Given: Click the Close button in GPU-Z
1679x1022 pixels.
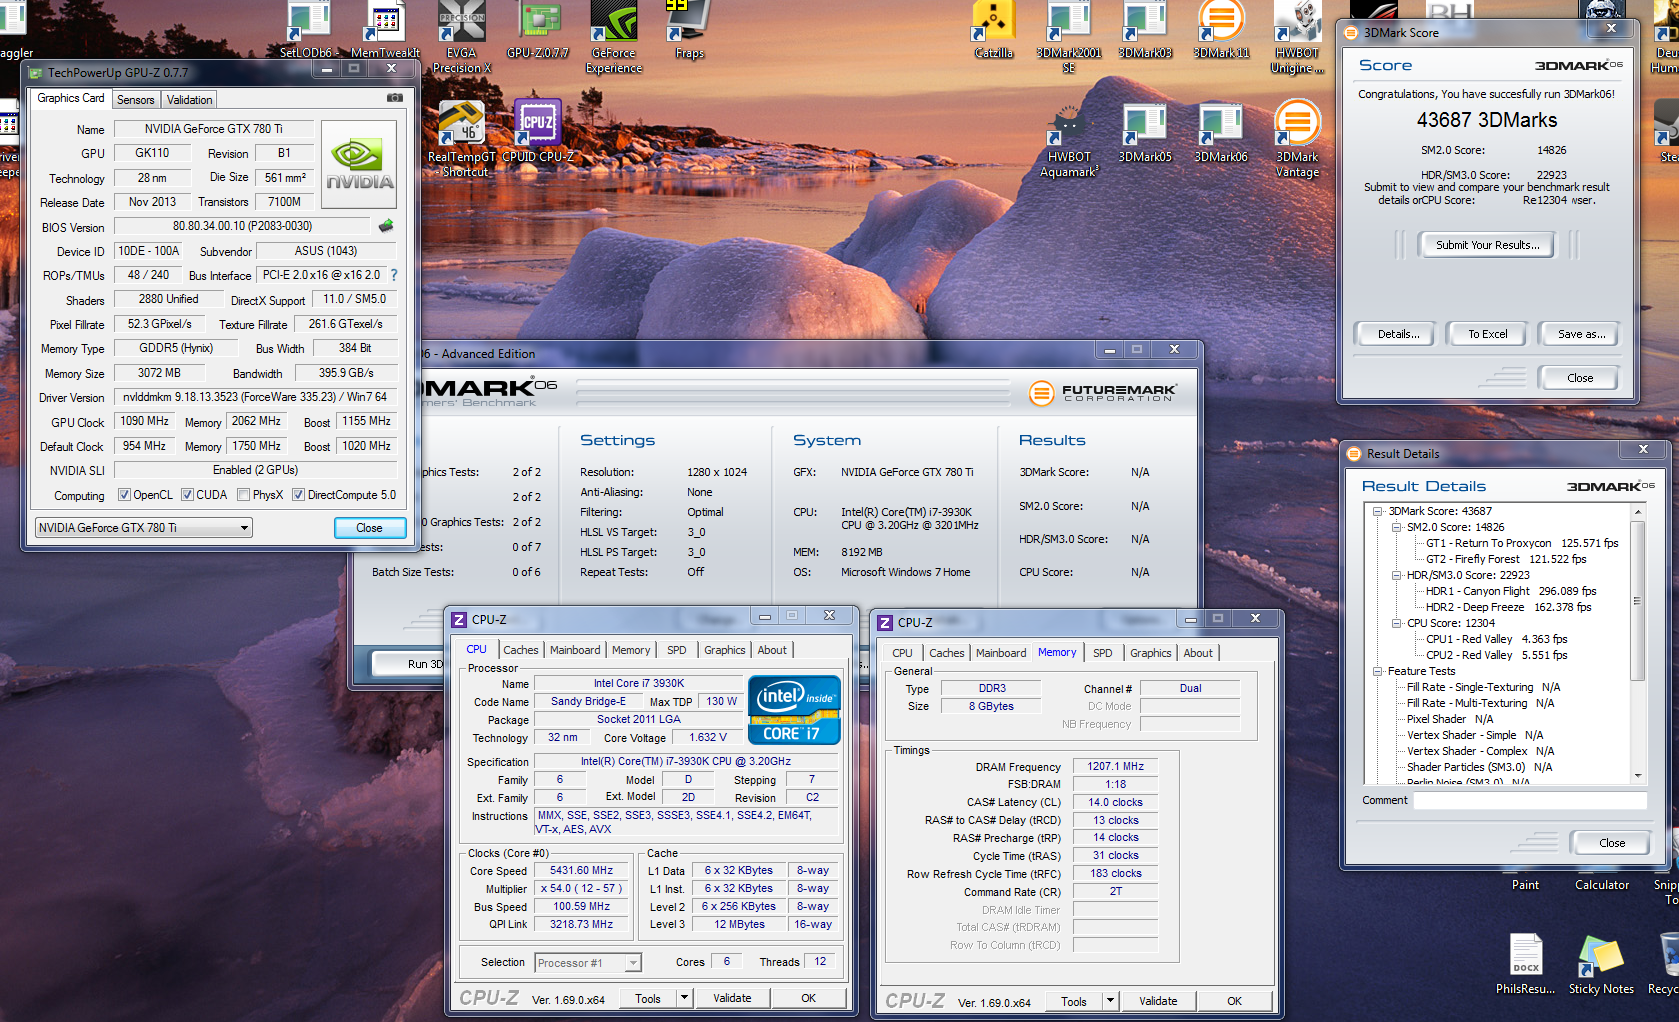Looking at the screenshot, I should pyautogui.click(x=369, y=528).
